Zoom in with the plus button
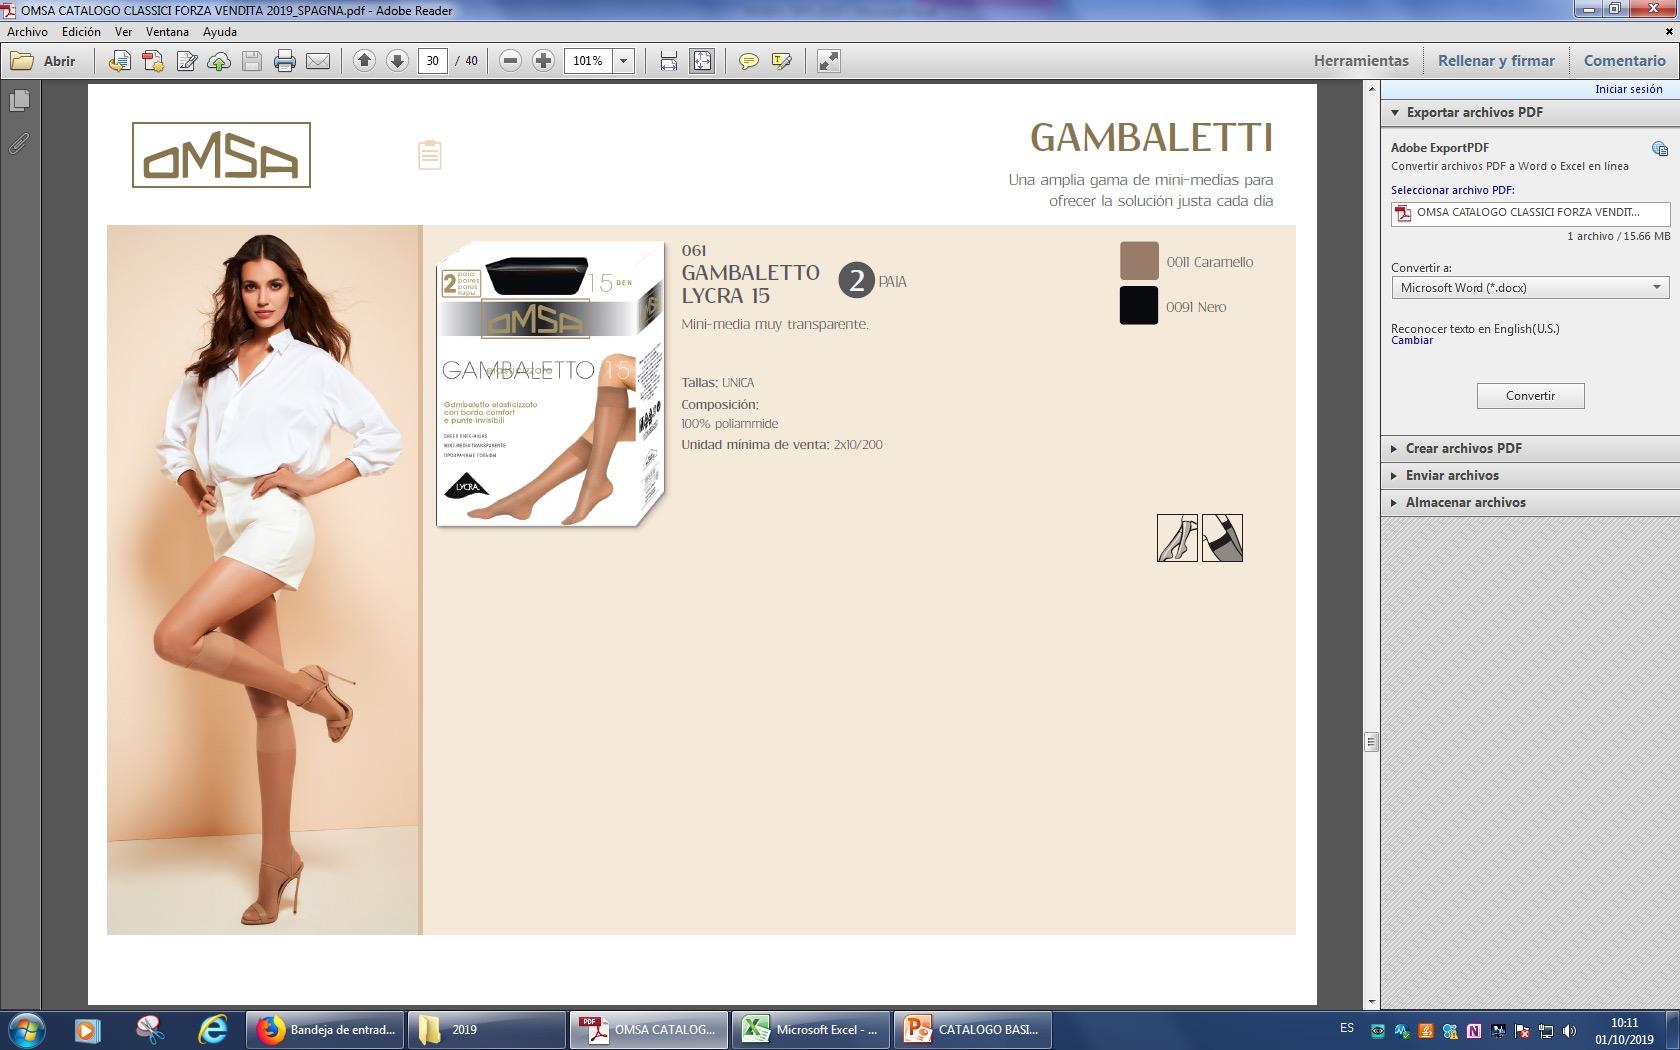Viewport: 1680px width, 1050px height. tap(543, 61)
